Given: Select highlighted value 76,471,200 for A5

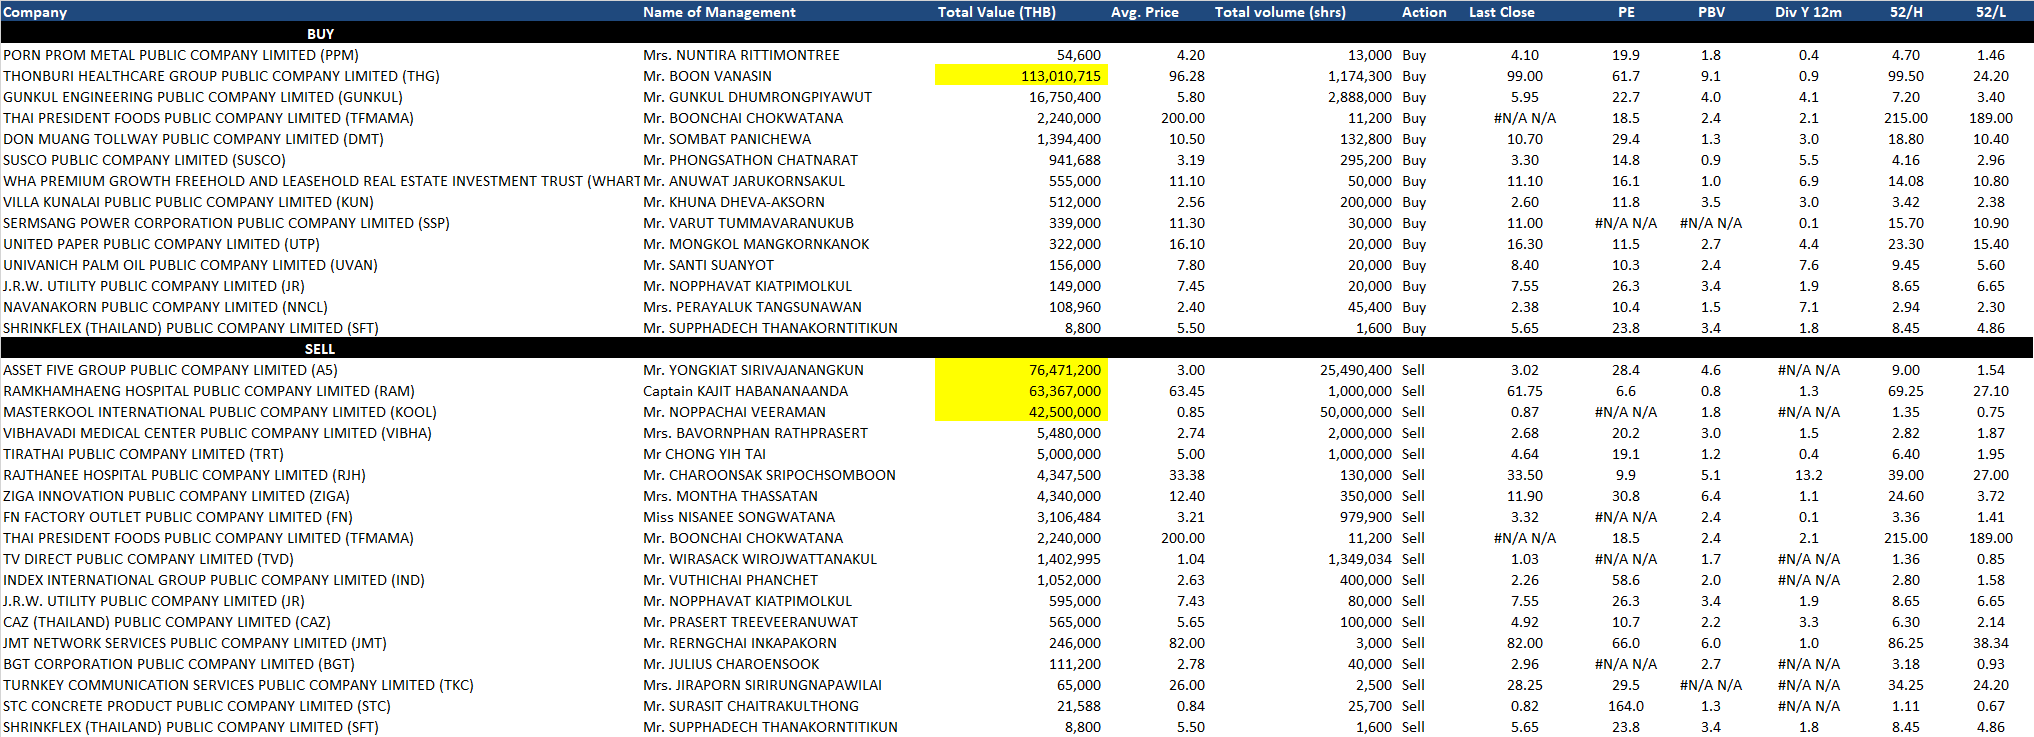Looking at the screenshot, I should pos(1021,370).
